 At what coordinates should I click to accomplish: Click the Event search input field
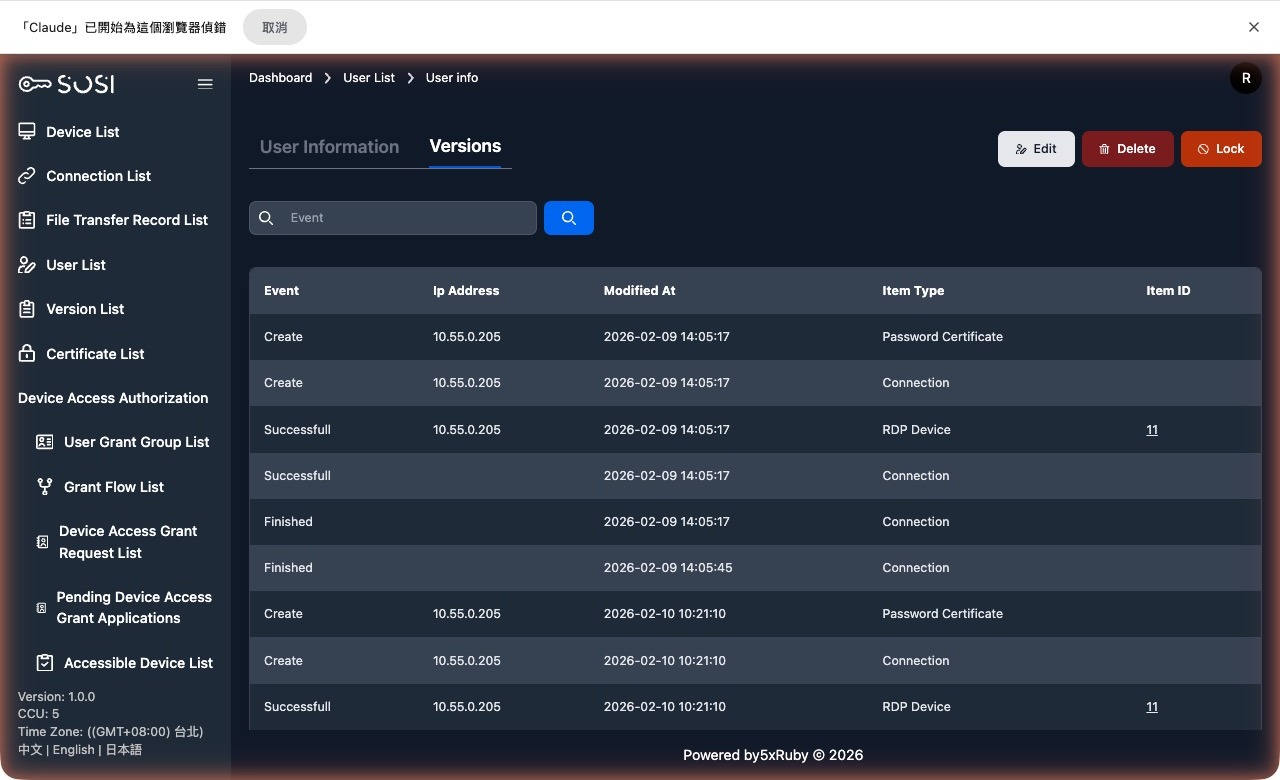pos(392,217)
